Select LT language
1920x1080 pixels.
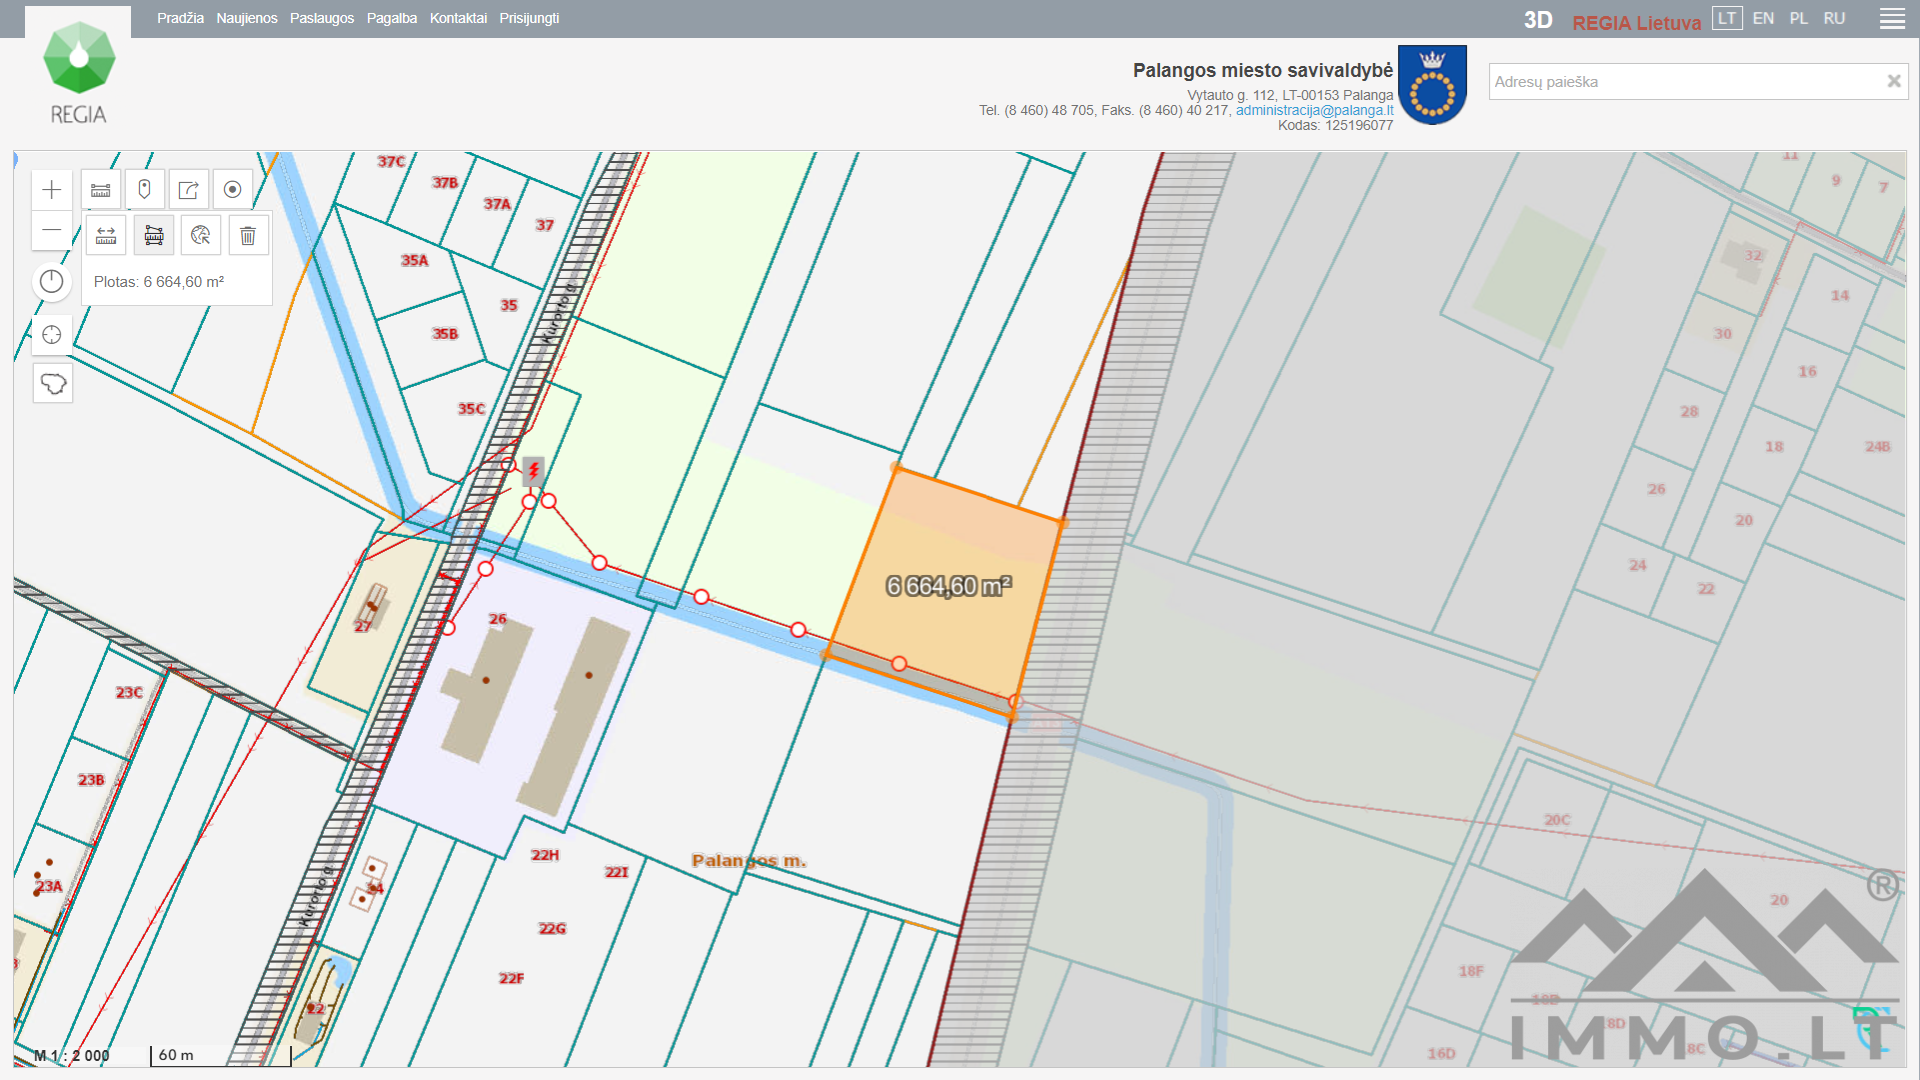pyautogui.click(x=1727, y=18)
